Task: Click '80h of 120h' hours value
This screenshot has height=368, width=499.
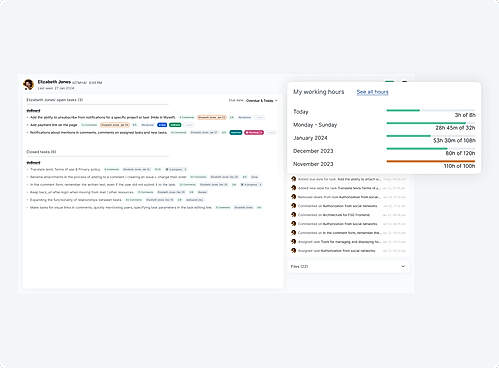Action: point(460,153)
